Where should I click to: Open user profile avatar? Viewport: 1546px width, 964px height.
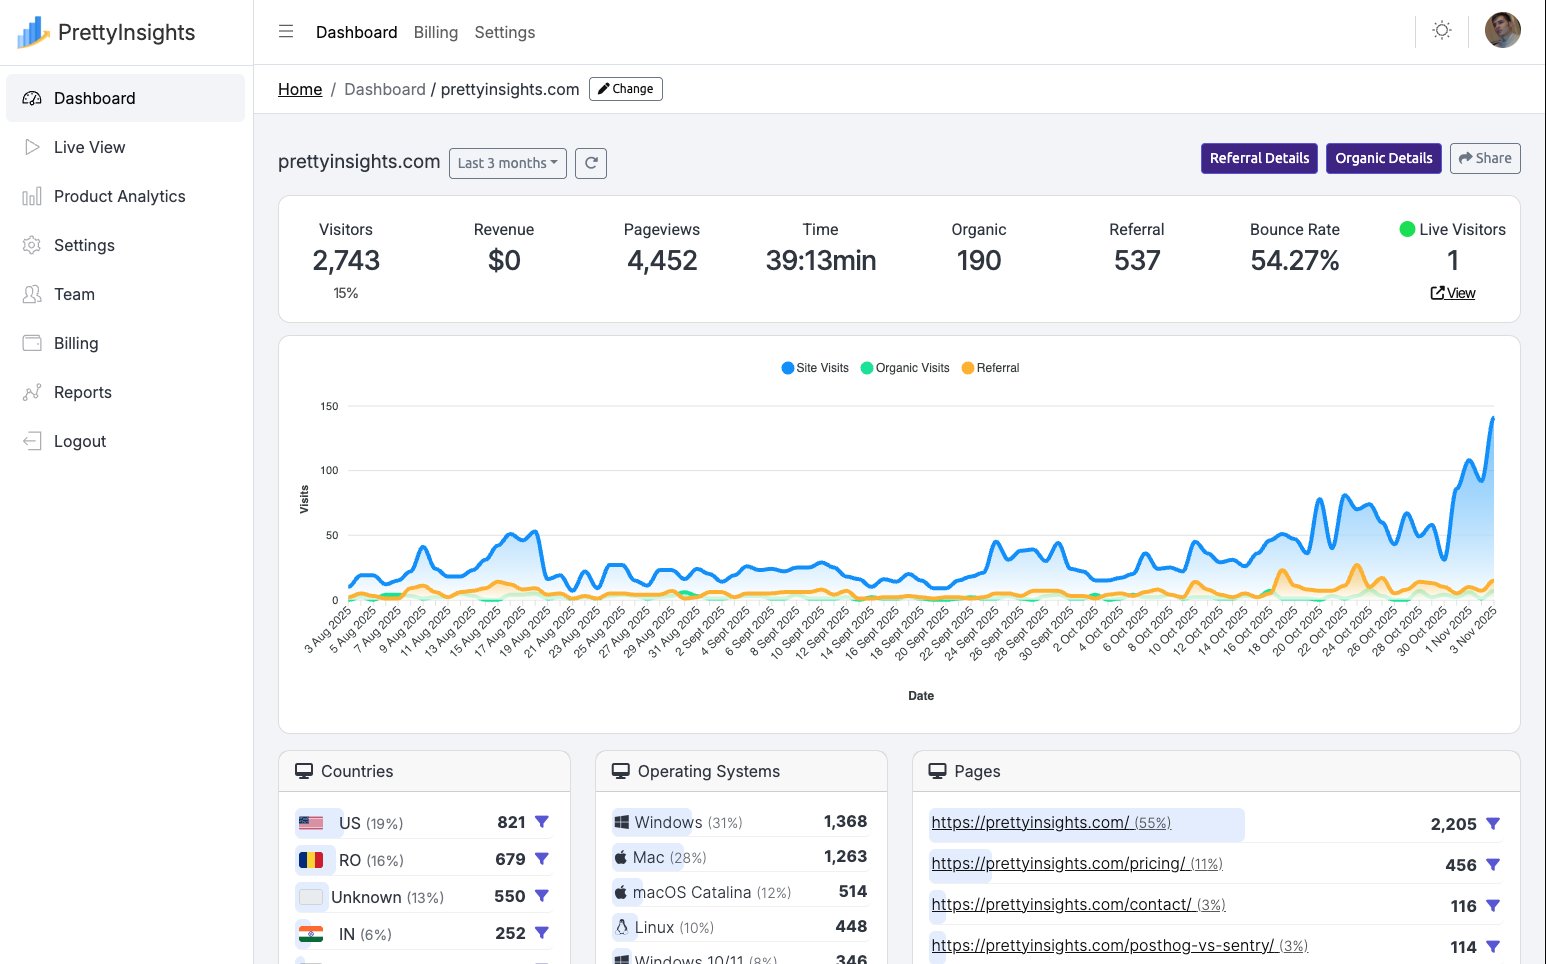tap(1502, 31)
